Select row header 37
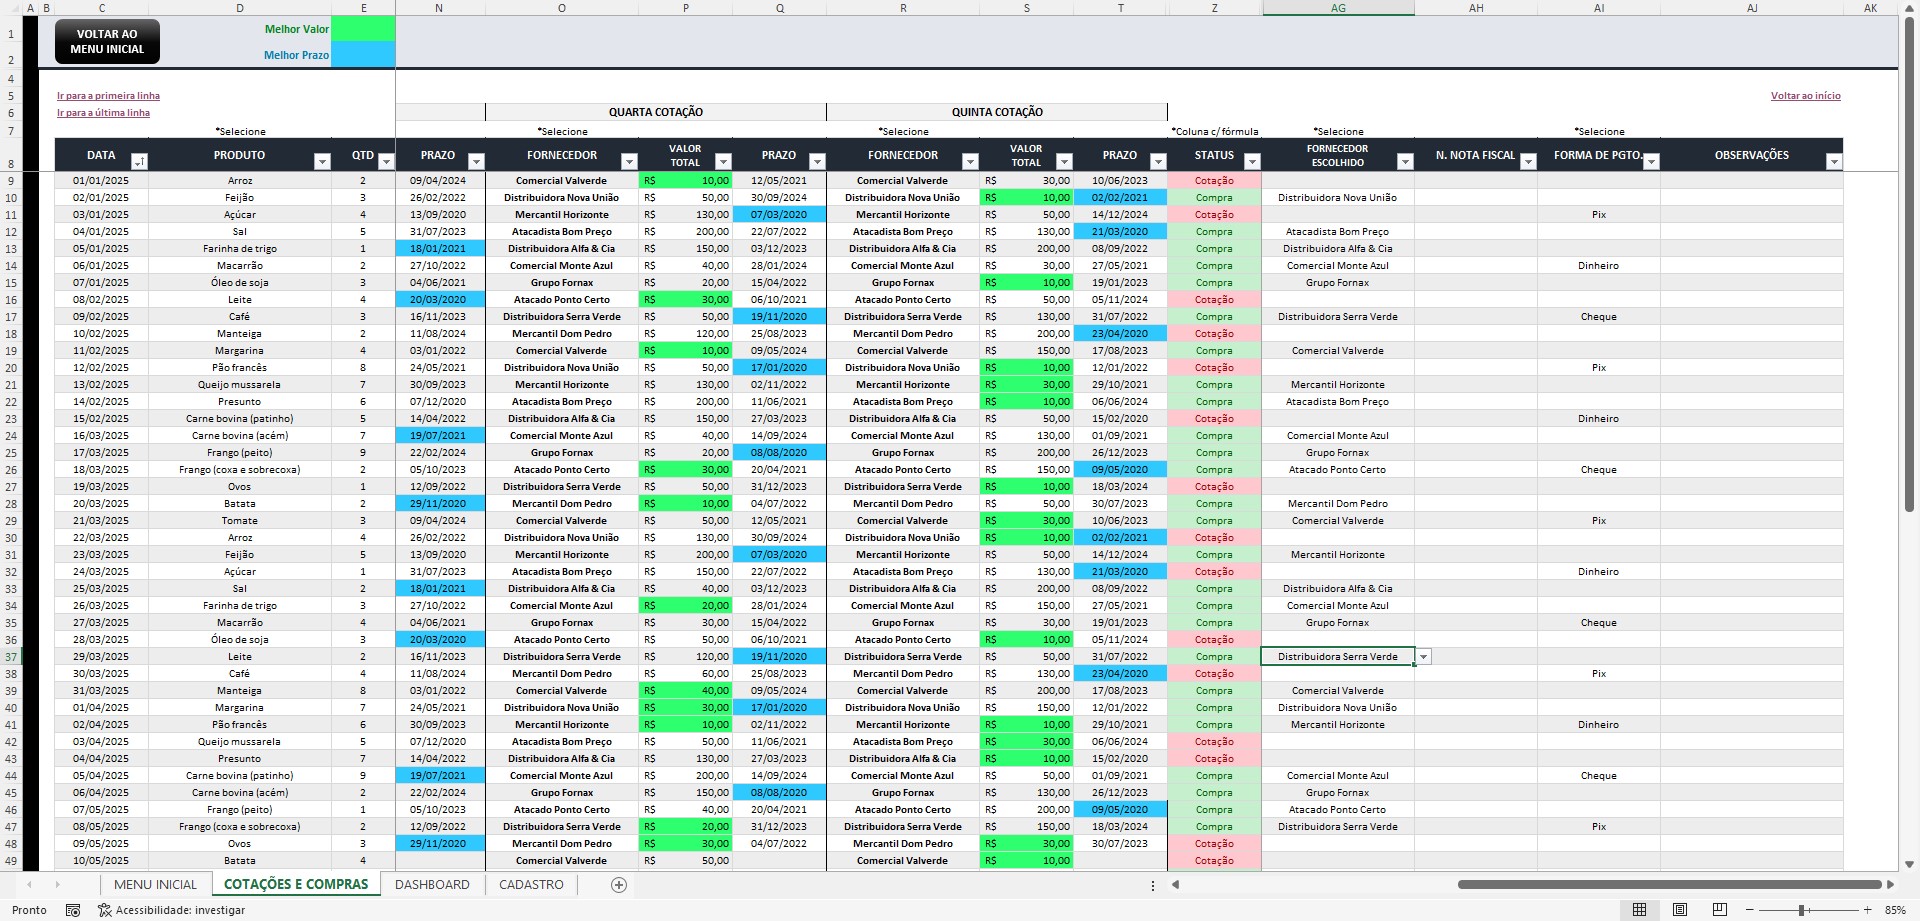Screen dimensions: 1920x921 point(11,657)
